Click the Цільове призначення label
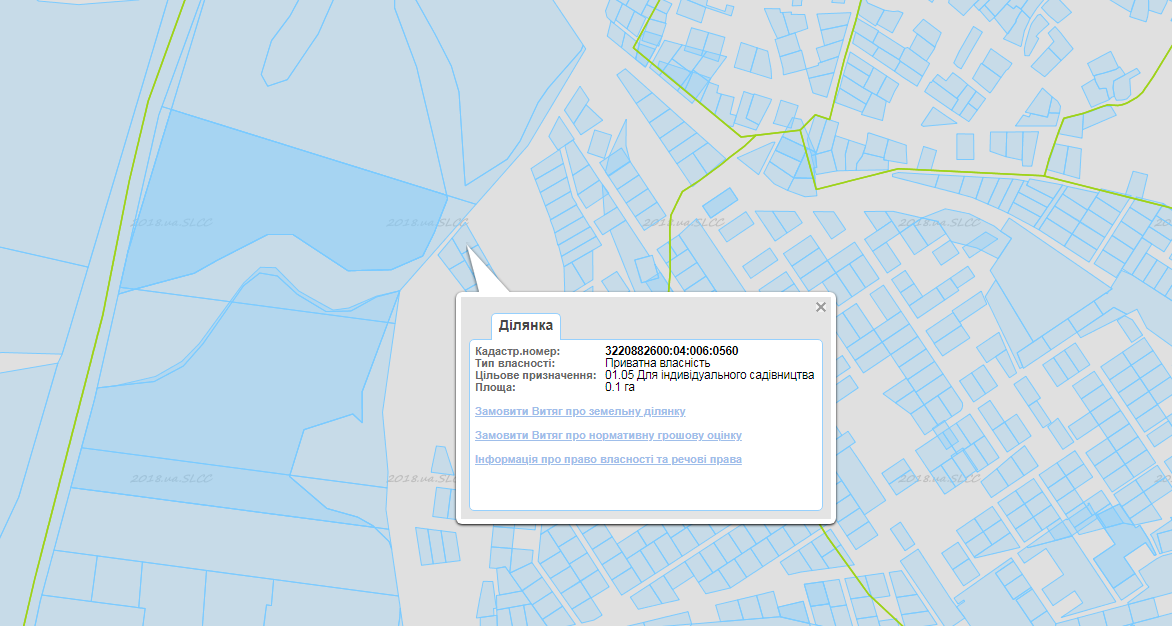 click(536, 375)
